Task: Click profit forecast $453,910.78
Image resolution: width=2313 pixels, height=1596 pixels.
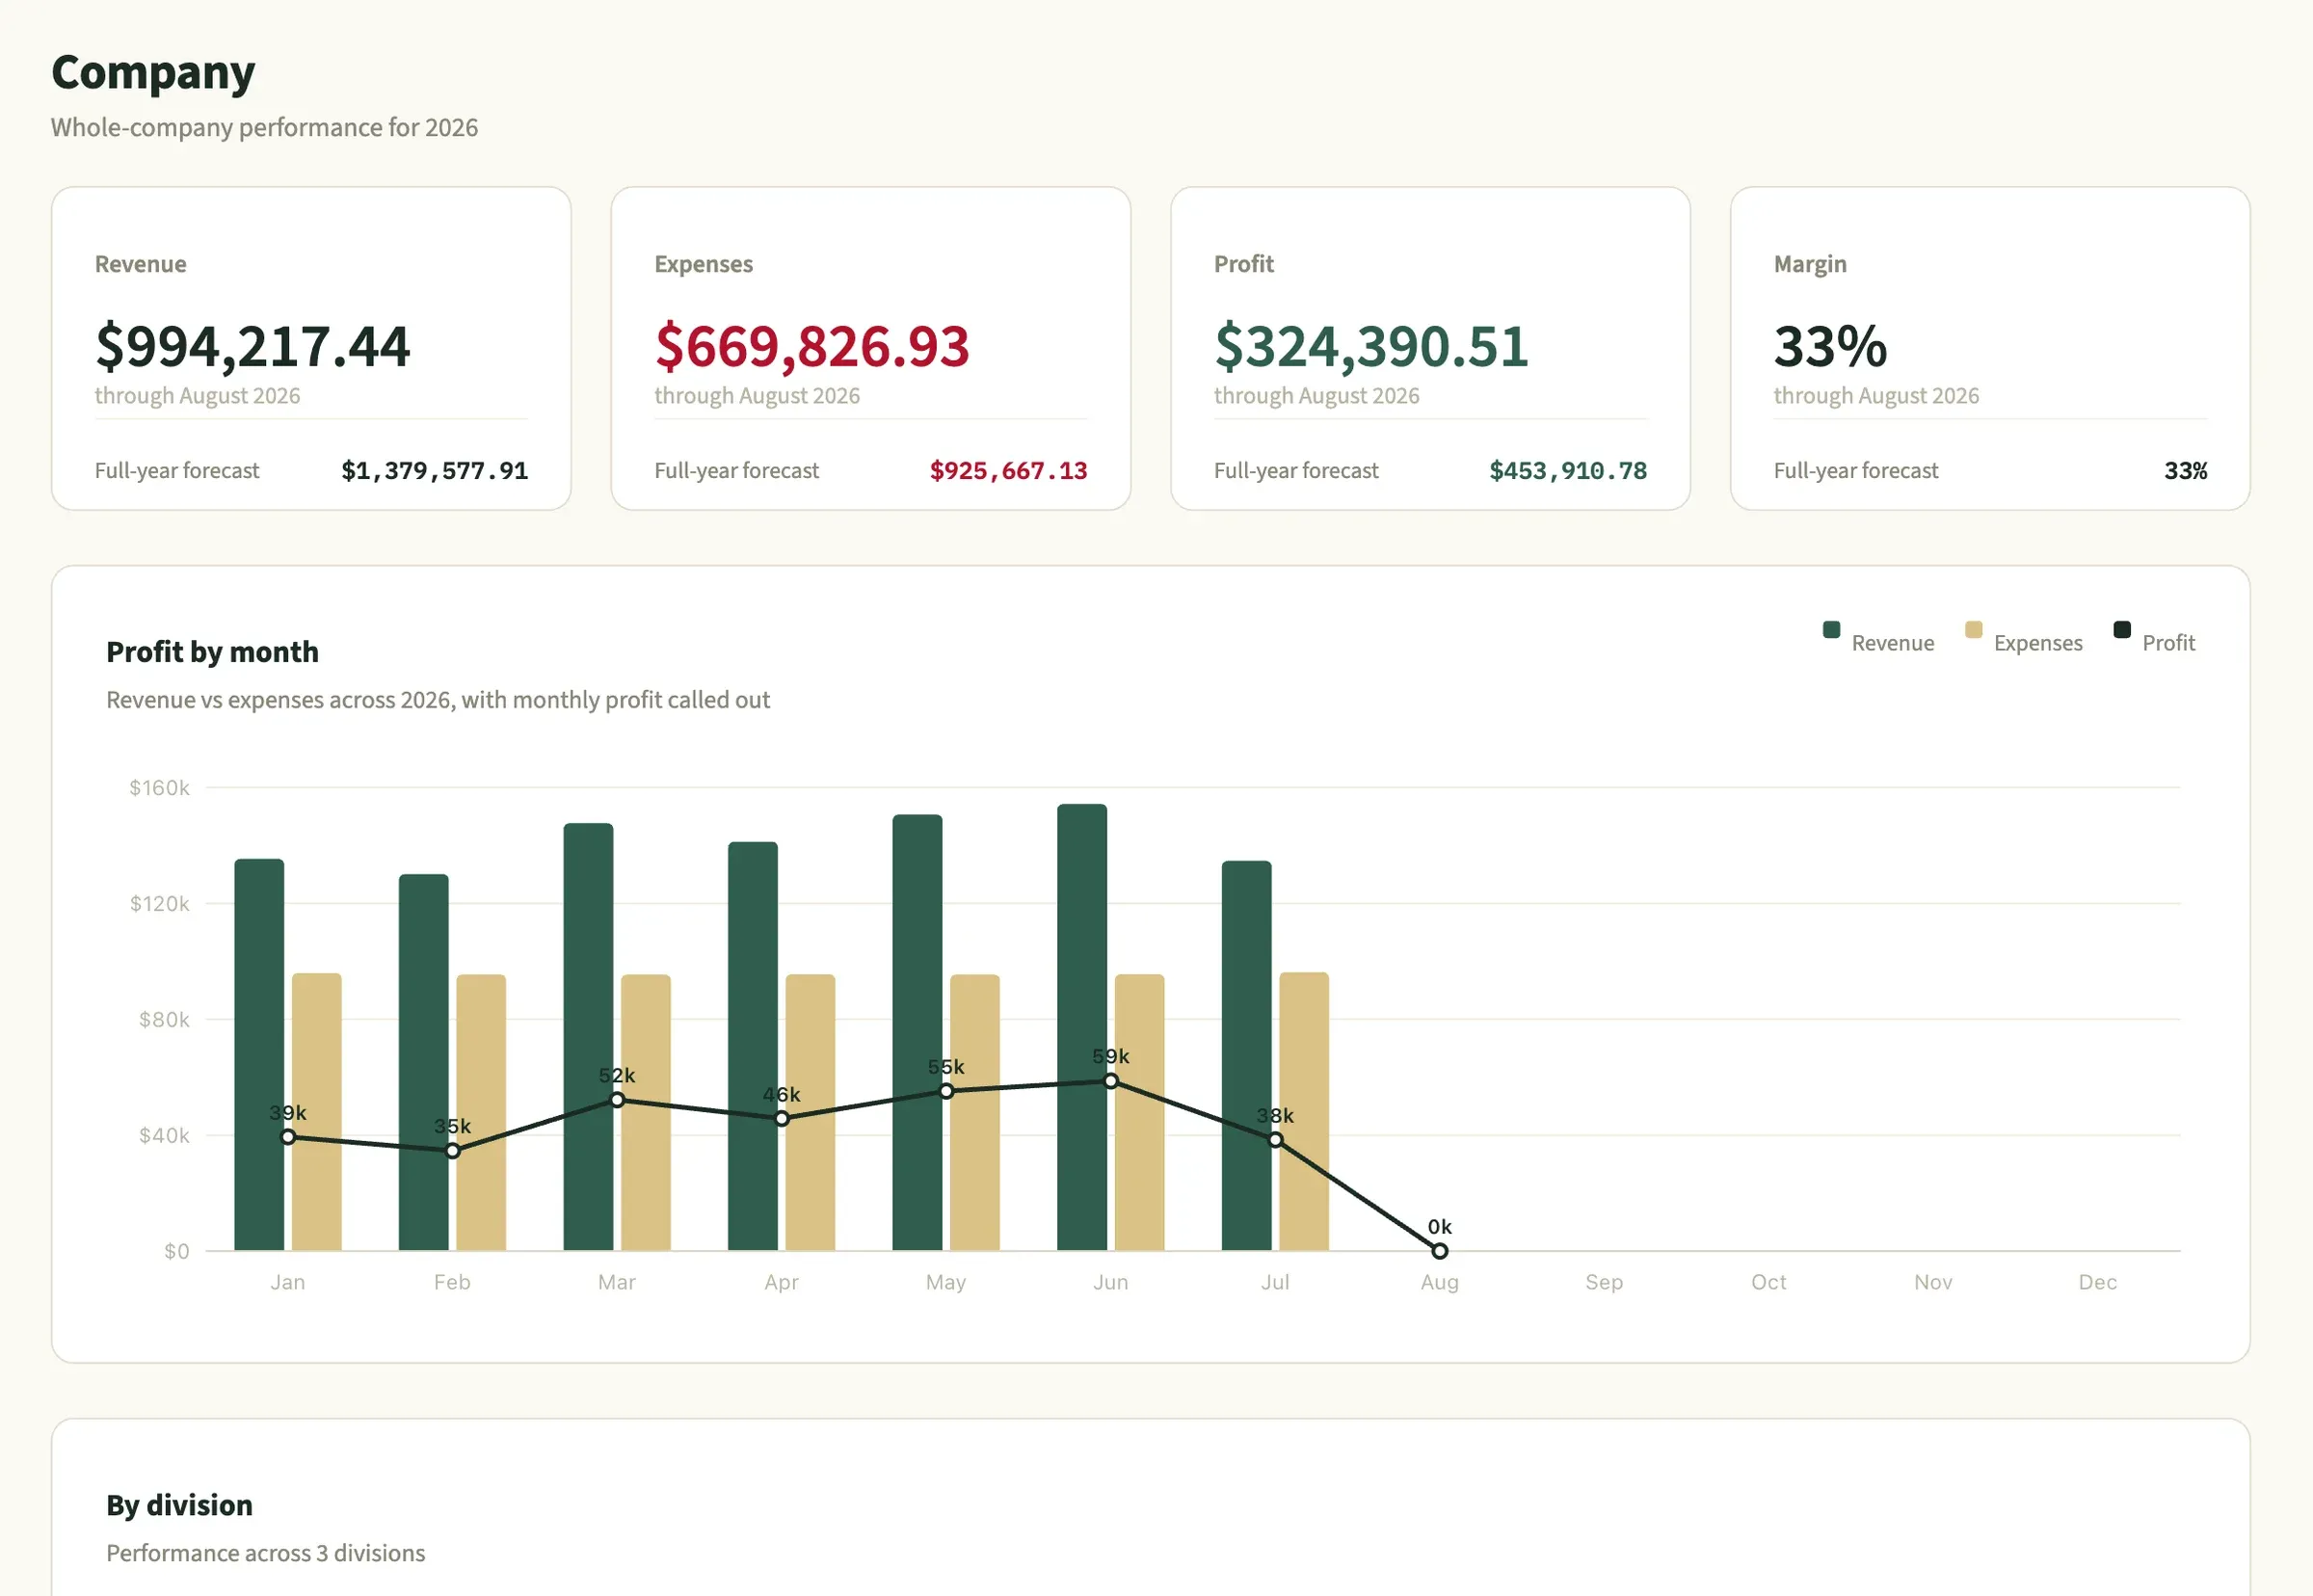Action: (x=1567, y=470)
